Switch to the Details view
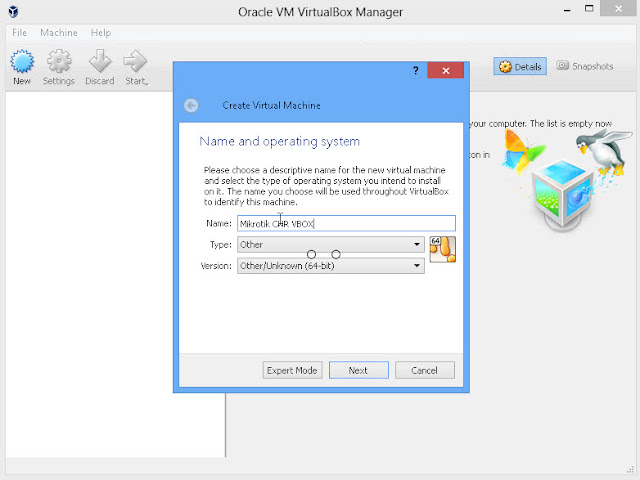This screenshot has height=480, width=640. coord(520,67)
